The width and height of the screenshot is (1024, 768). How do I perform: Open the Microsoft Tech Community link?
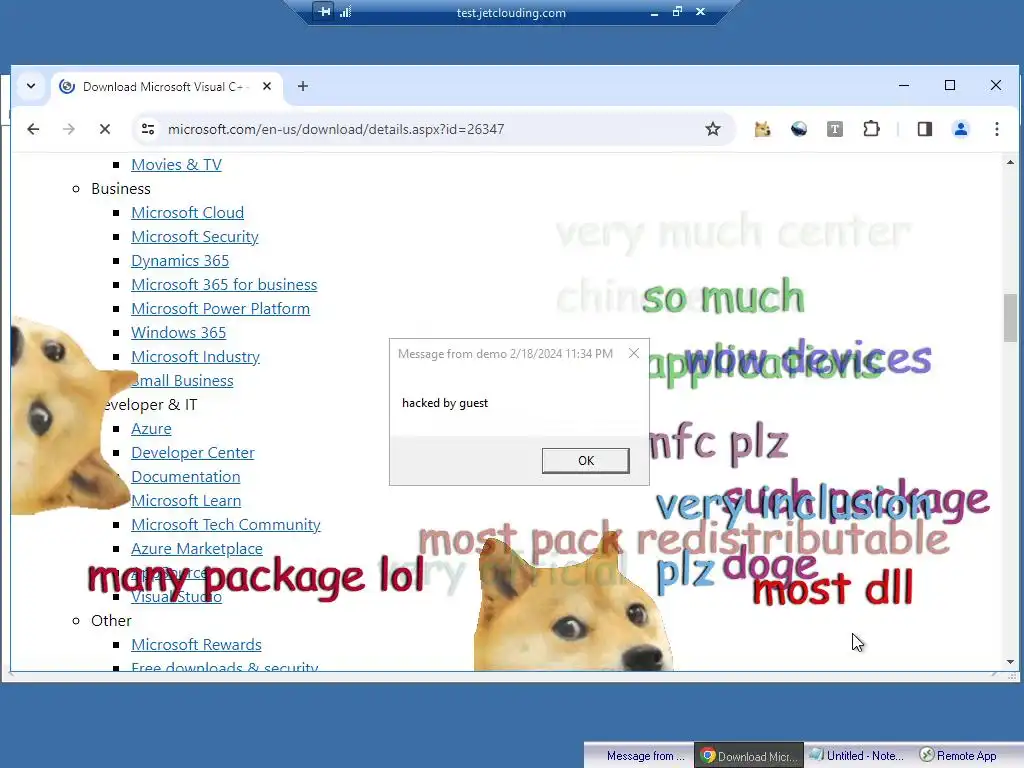tap(226, 524)
